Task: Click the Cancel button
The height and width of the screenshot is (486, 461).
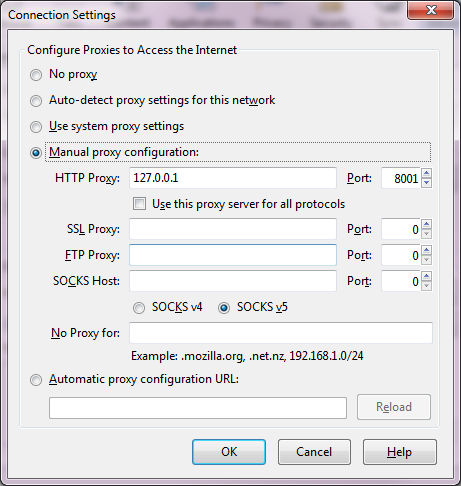Action: (x=314, y=452)
